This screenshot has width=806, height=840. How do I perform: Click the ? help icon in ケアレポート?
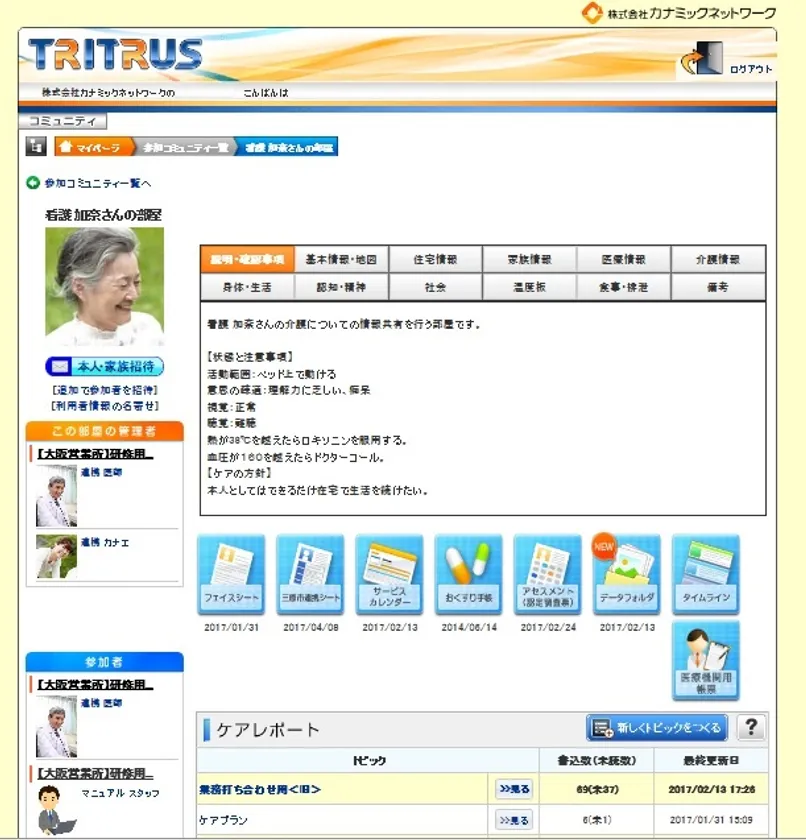tap(751, 728)
